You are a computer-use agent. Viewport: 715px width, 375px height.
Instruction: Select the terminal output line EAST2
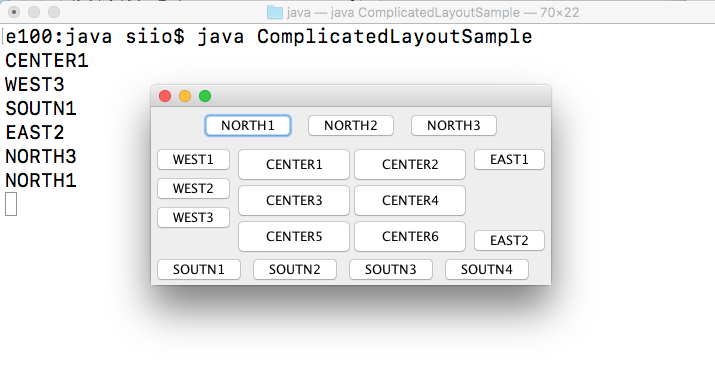tap(35, 133)
